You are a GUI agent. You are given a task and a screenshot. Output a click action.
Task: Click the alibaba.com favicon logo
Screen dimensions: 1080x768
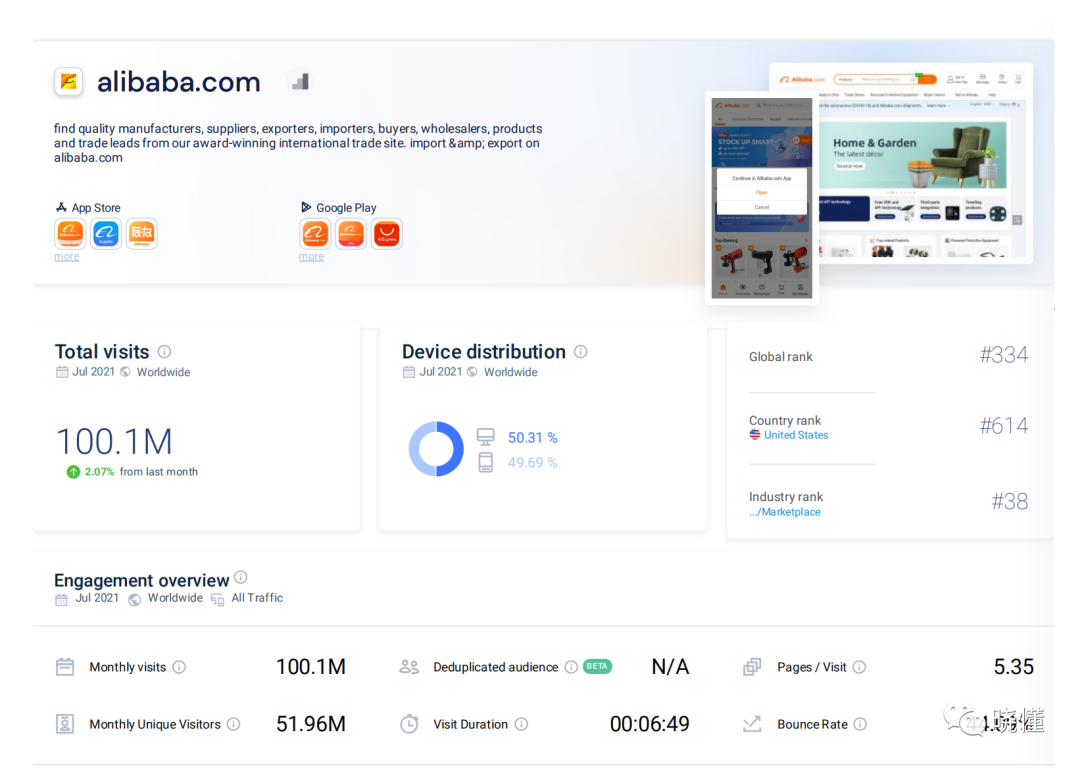(69, 82)
